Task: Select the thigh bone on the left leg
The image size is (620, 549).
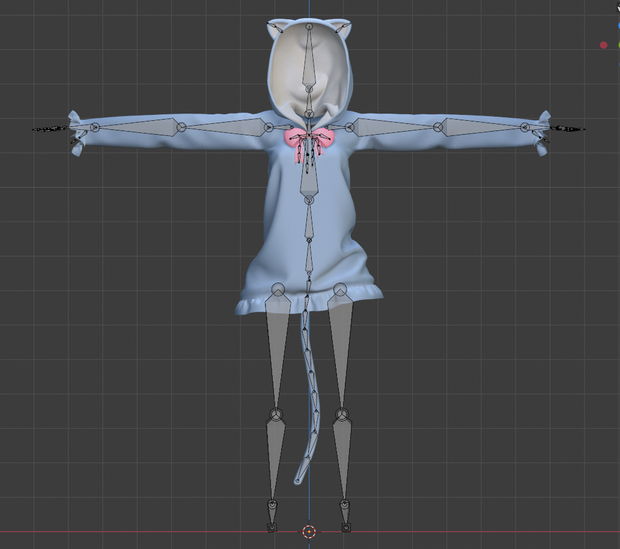Action: (x=277, y=352)
